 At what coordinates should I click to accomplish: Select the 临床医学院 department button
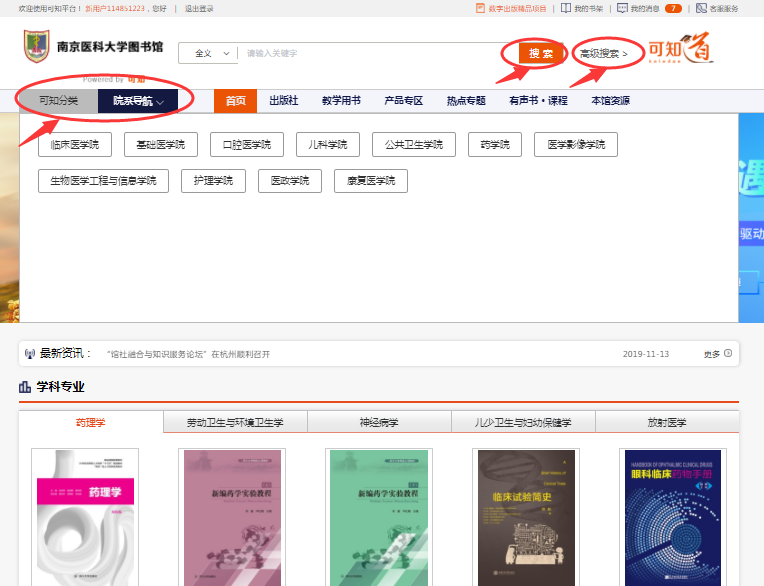click(x=75, y=145)
